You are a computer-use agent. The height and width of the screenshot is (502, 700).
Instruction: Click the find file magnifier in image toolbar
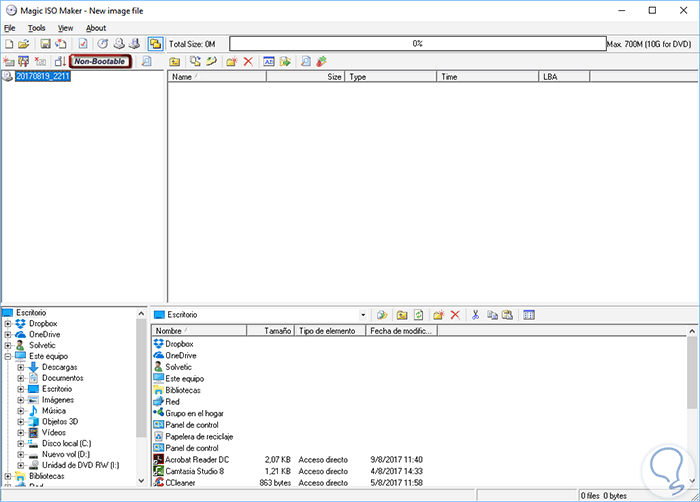(306, 61)
